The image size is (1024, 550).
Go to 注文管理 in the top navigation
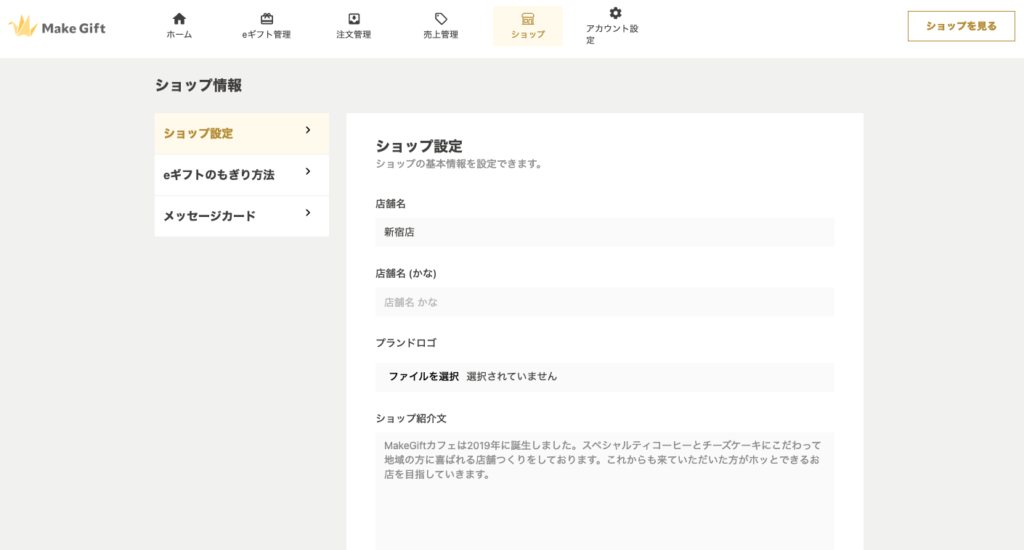click(354, 35)
